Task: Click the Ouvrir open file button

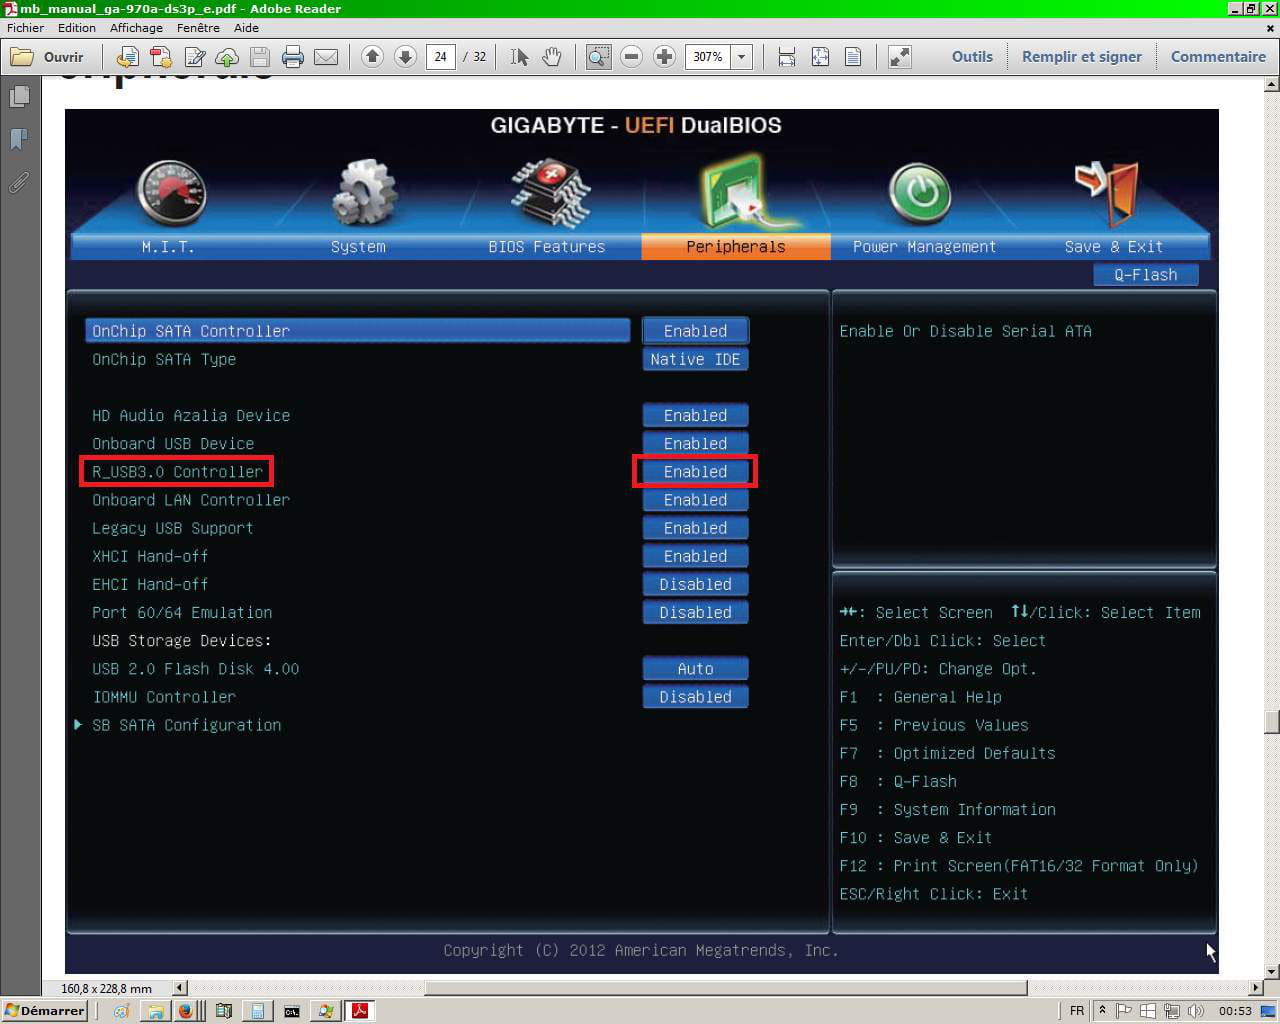Action: point(47,57)
